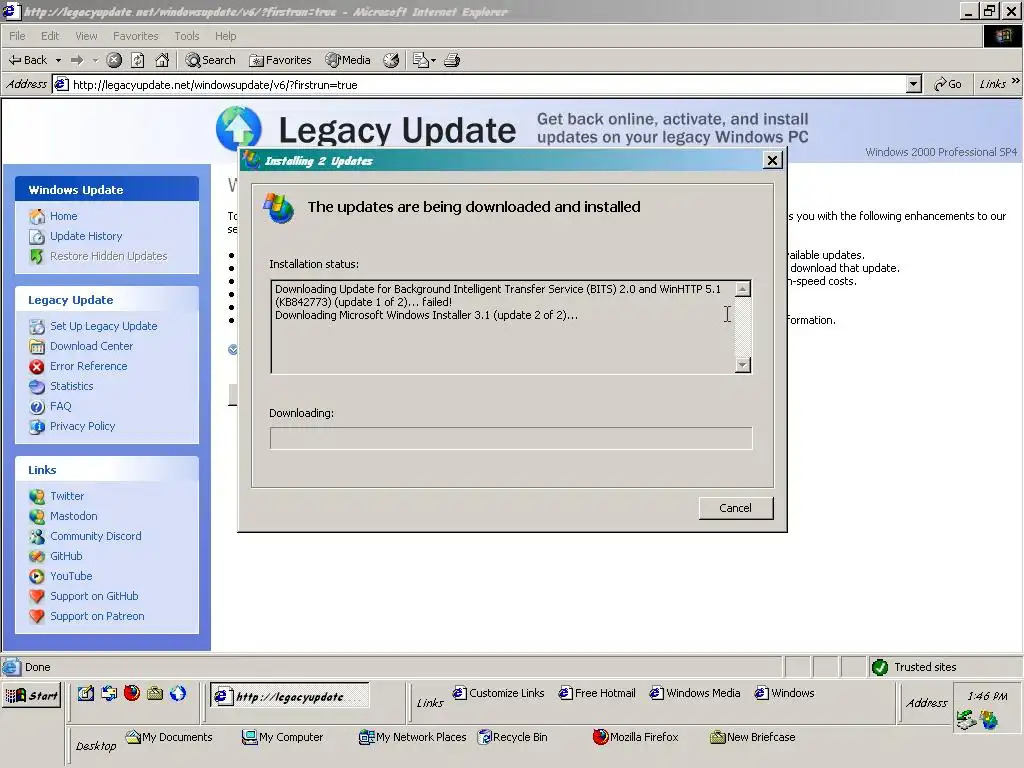This screenshot has width=1024, height=768.
Task: Open the Download Center link
Action: [91, 346]
